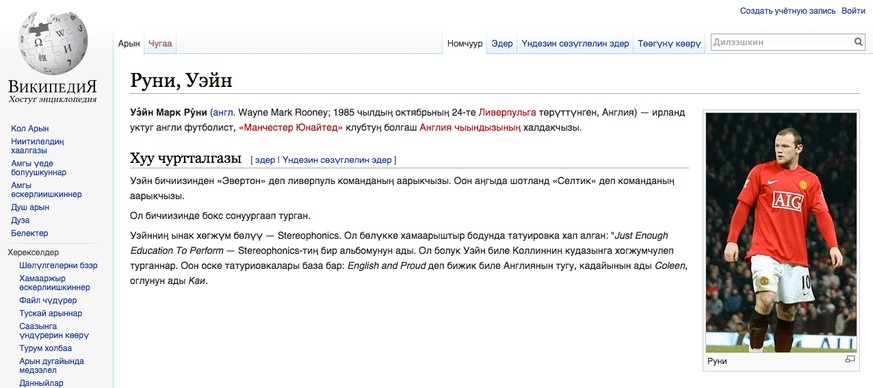Open Ниитилелдиң хаалгазы sidebar link
Screen dimensions: 873x388
37,146
